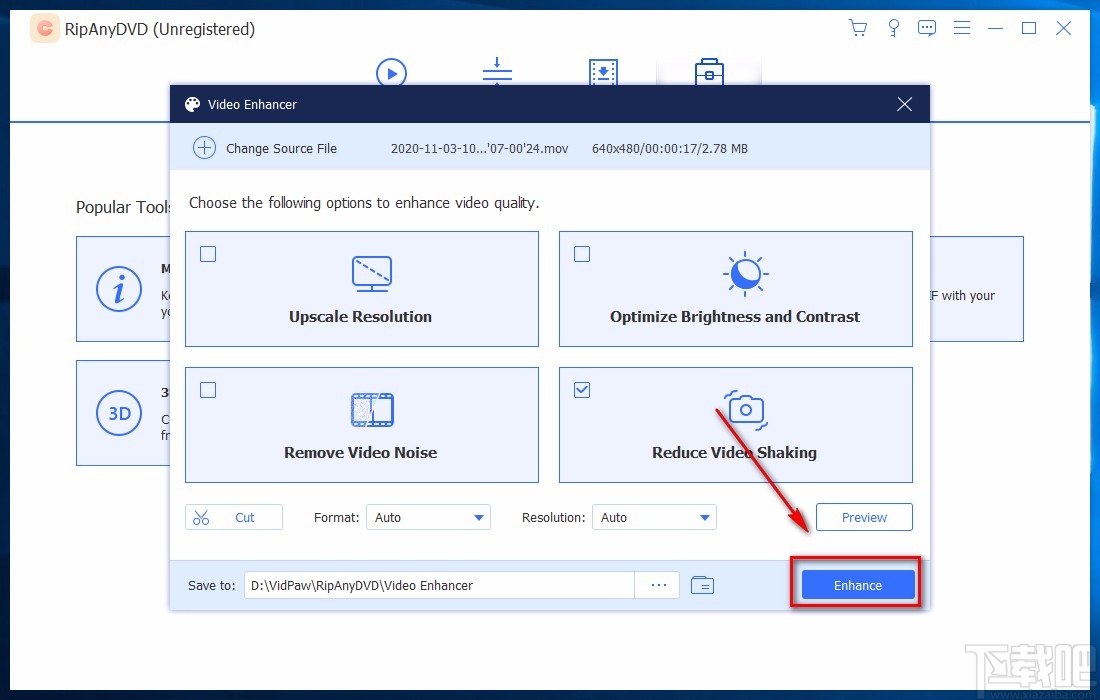
Task: Open the shopping cart purchase icon
Action: click(x=857, y=28)
